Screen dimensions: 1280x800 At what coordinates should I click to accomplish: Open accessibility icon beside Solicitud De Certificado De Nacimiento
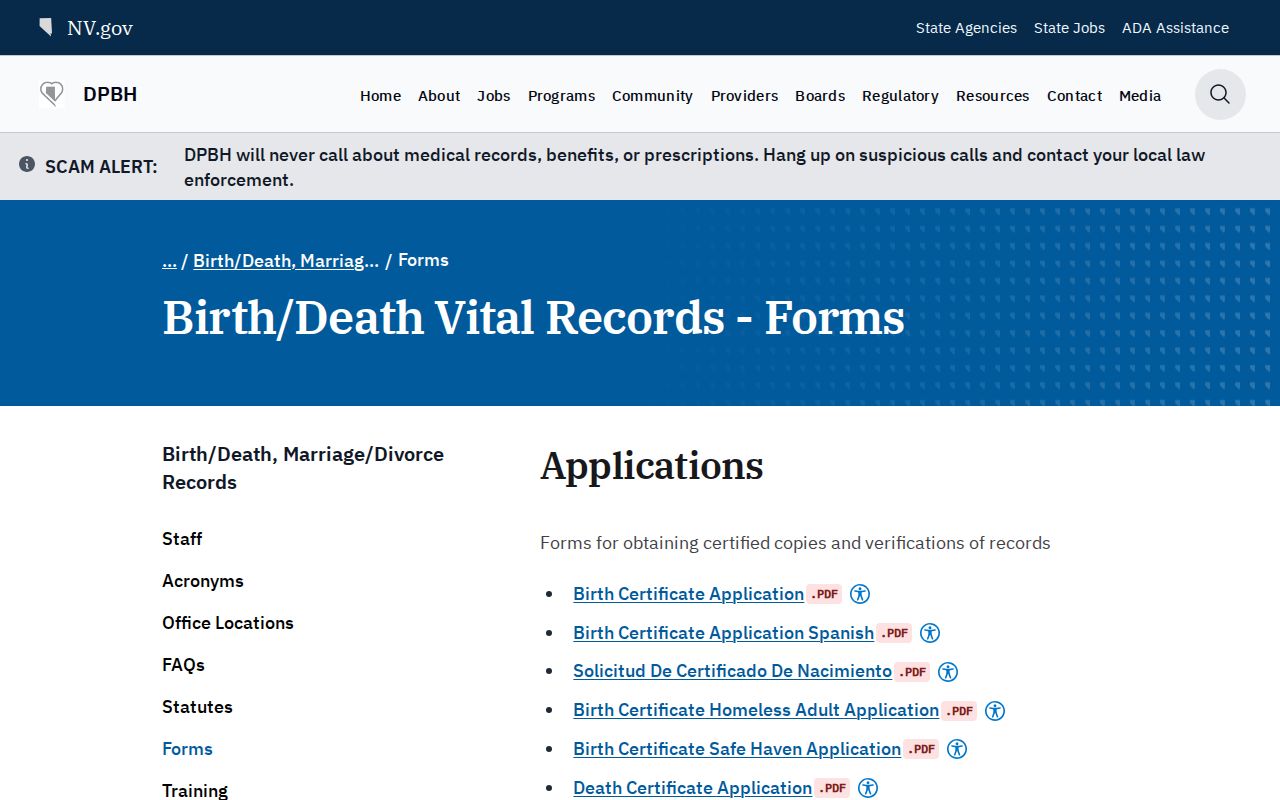click(x=948, y=672)
